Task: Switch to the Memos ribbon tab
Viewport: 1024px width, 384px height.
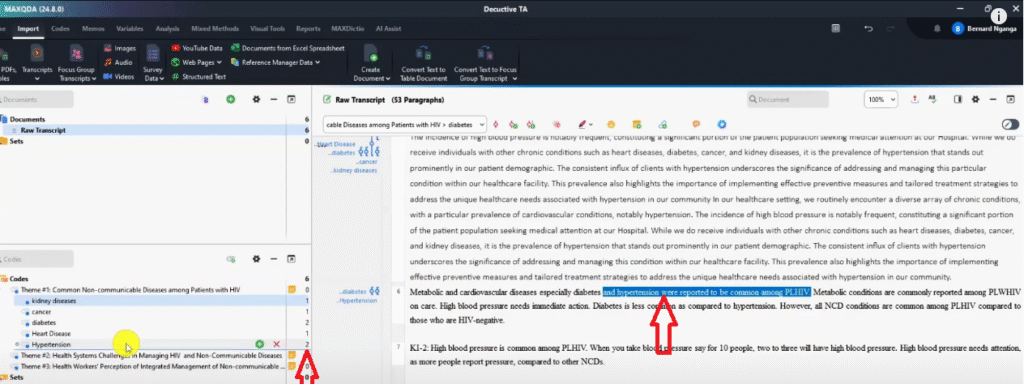Action: [92, 29]
